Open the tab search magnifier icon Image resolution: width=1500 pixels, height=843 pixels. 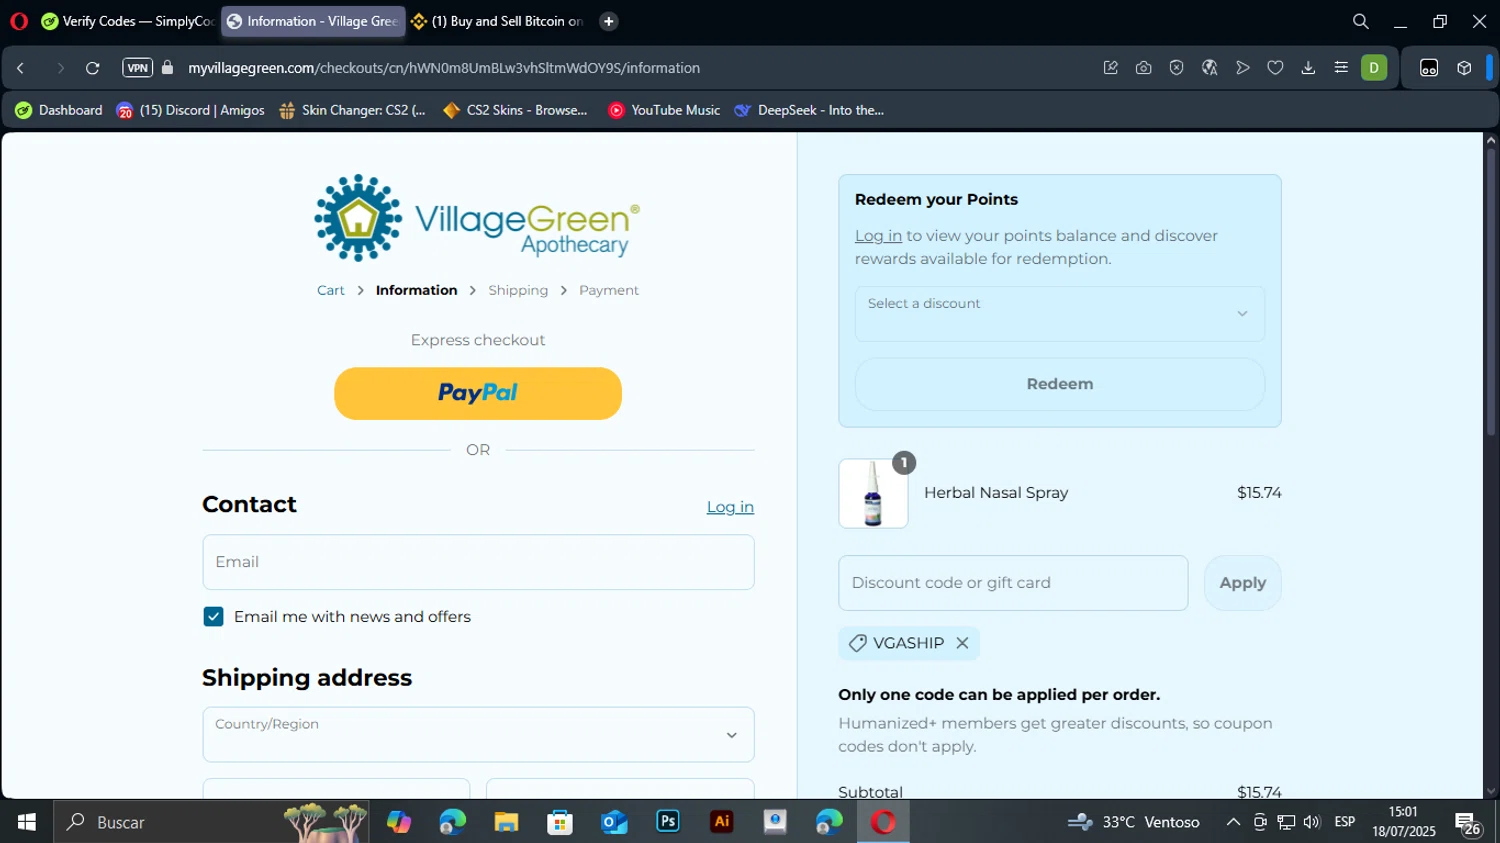click(1360, 21)
